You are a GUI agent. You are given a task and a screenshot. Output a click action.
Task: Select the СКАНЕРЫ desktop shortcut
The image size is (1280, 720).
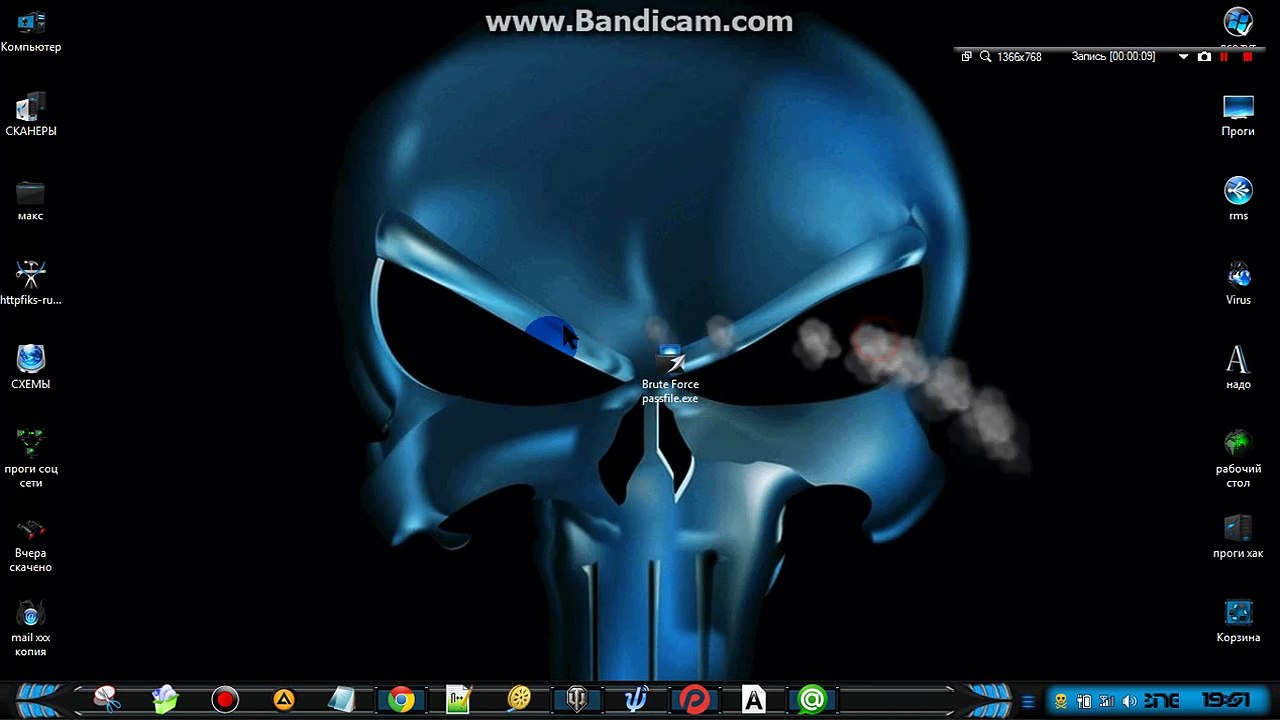click(x=30, y=115)
